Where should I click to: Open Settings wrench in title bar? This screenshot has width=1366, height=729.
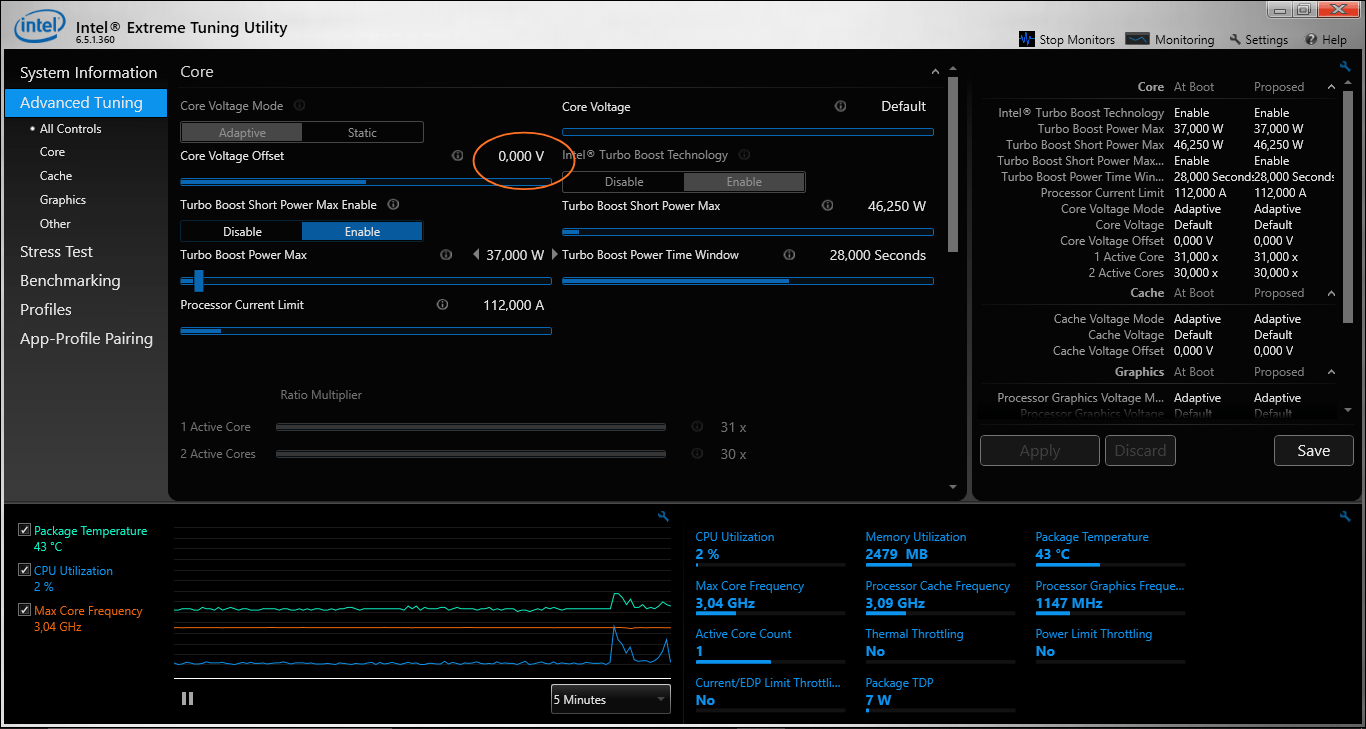(1235, 40)
